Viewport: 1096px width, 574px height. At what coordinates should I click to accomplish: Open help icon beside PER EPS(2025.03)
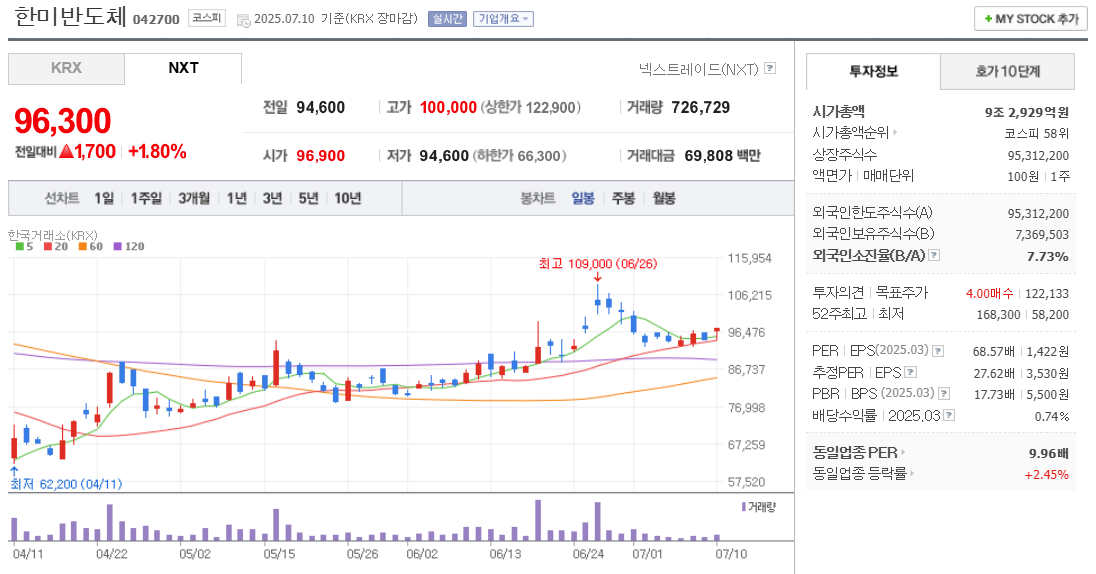(x=938, y=351)
